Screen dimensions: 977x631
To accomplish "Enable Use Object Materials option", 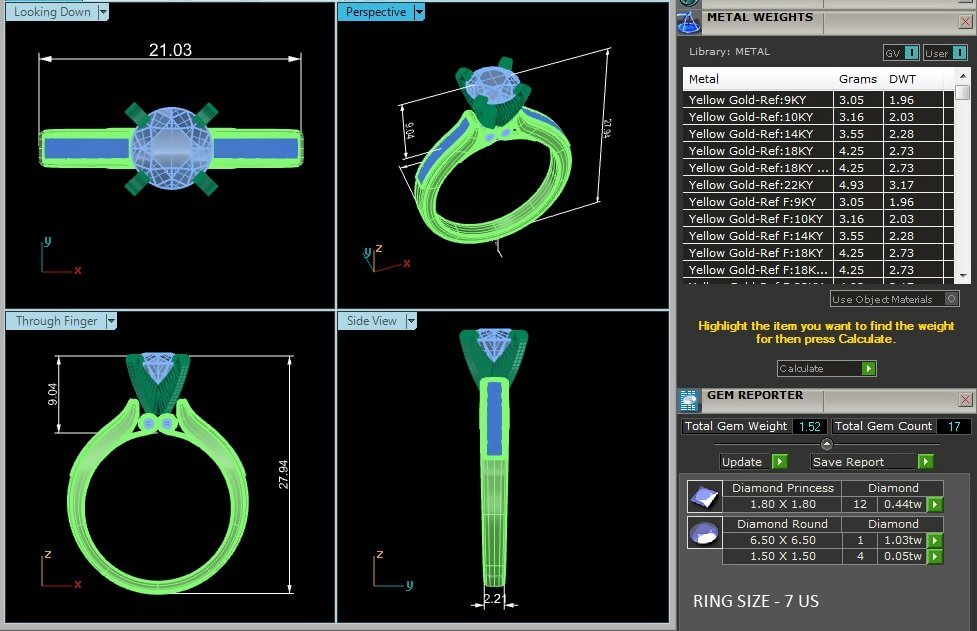I will [x=951, y=299].
